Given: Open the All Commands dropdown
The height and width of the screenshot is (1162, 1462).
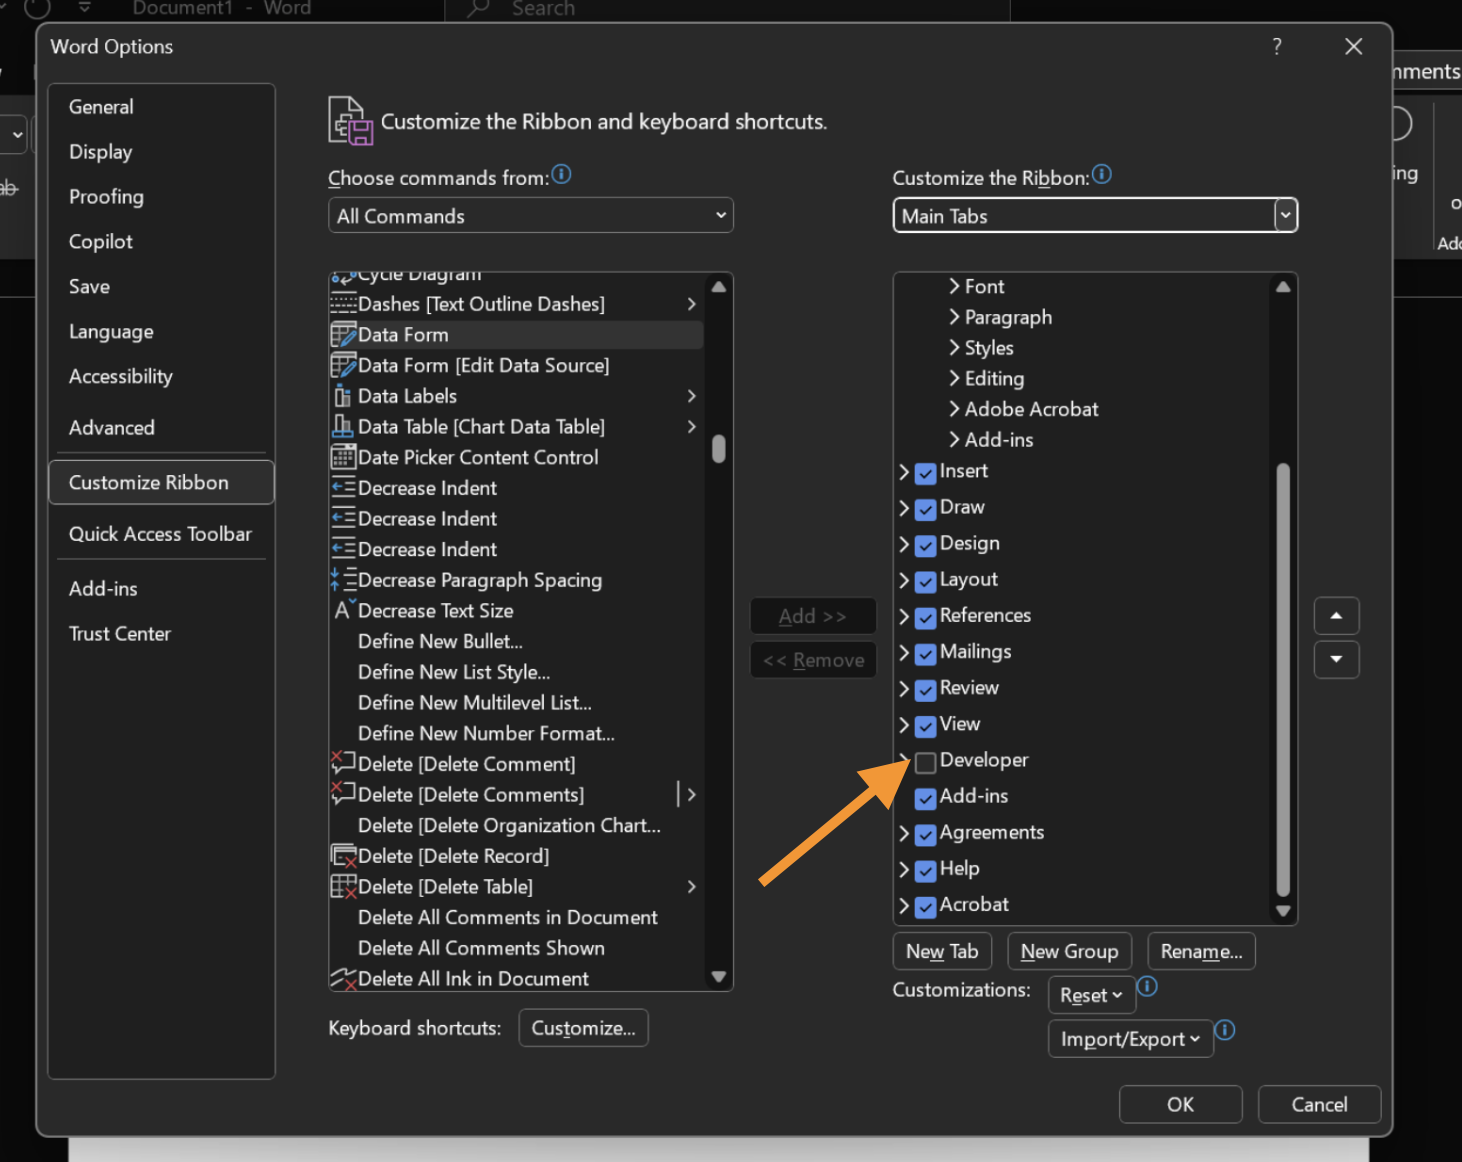Looking at the screenshot, I should [x=530, y=216].
